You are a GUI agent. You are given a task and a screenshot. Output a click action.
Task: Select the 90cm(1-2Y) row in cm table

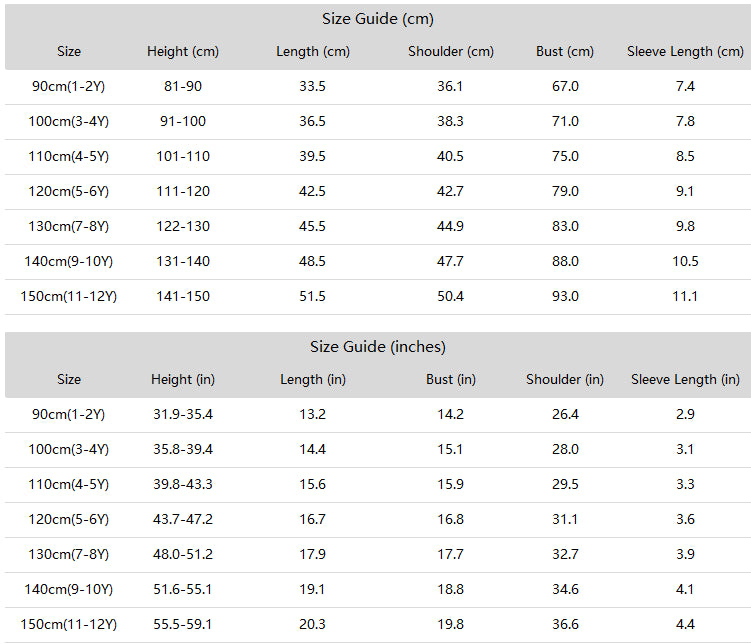click(378, 87)
